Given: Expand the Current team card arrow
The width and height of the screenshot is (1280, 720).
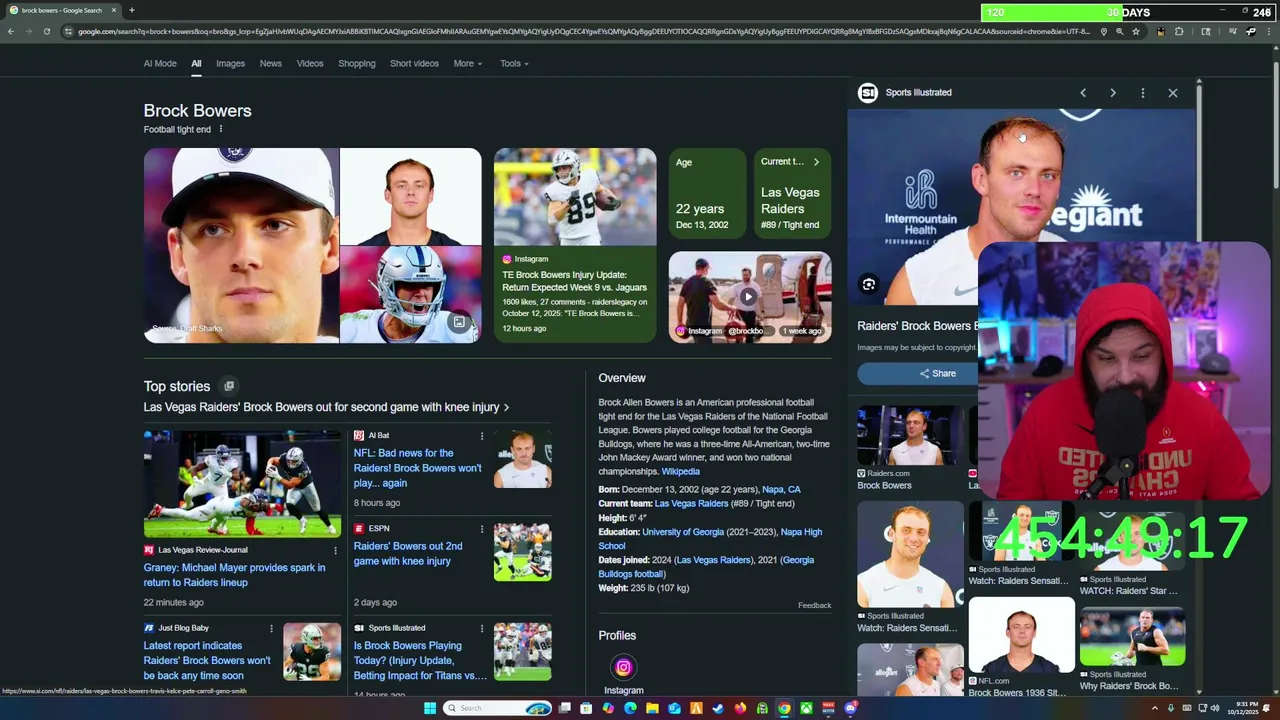Looking at the screenshot, I should [816, 162].
